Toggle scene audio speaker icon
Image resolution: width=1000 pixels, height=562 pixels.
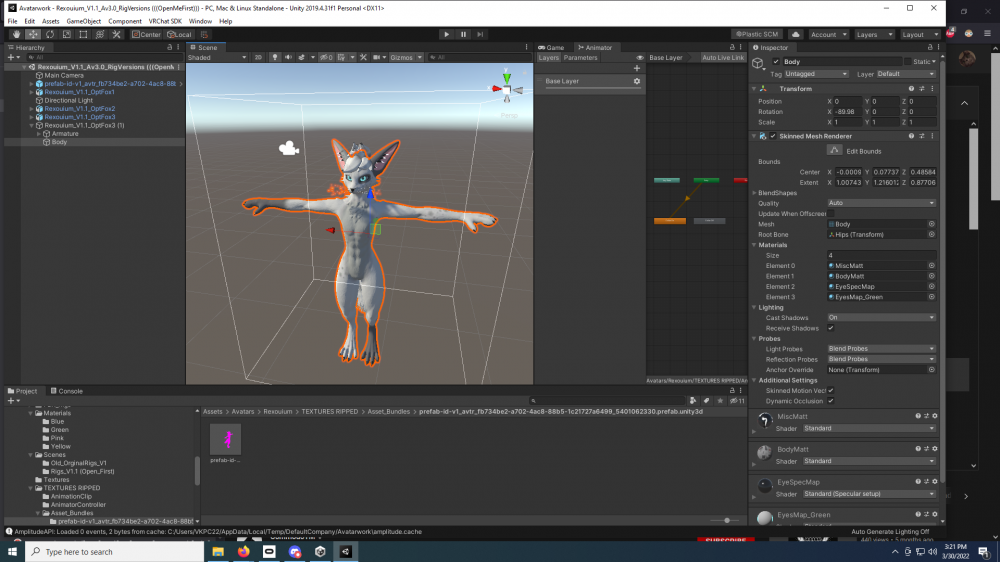click(x=288, y=57)
